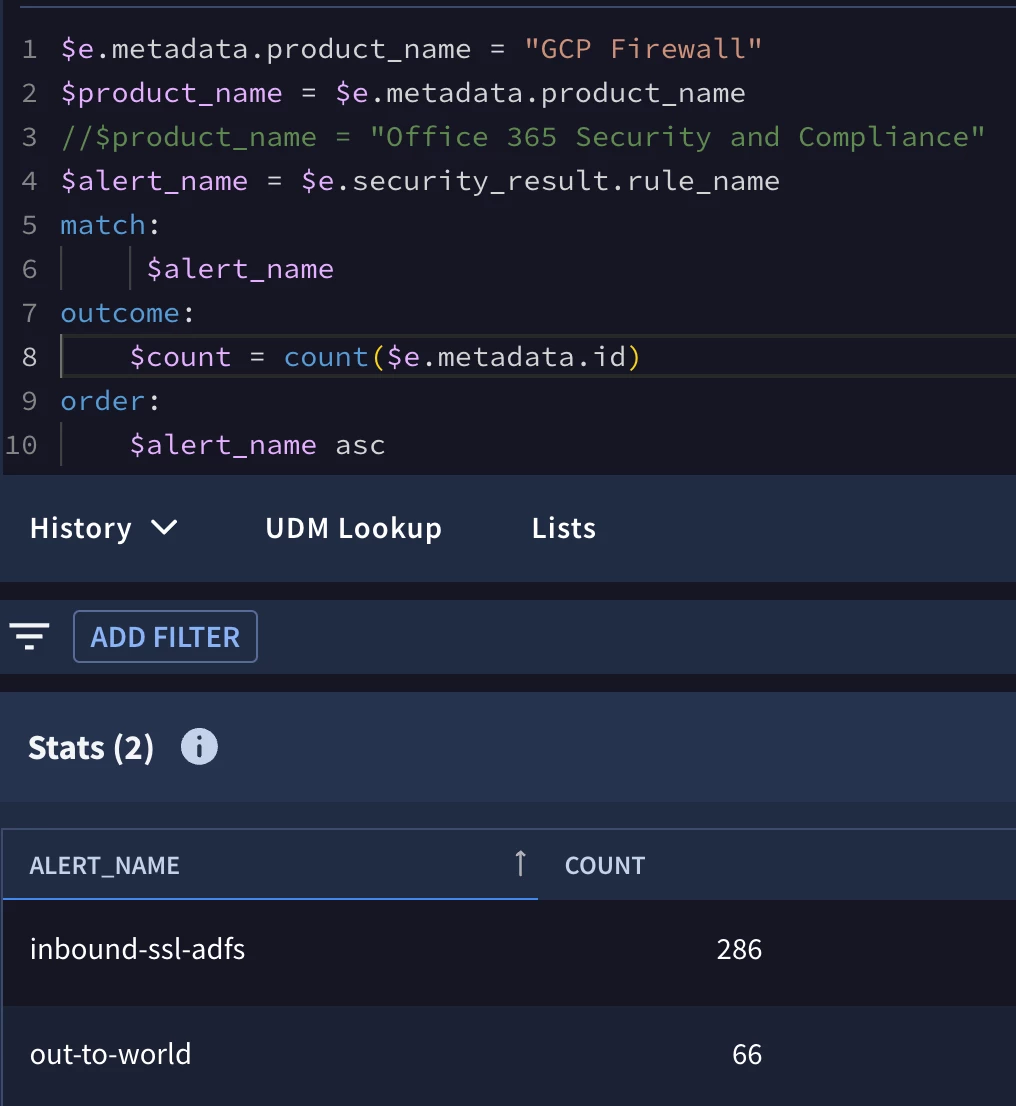Click the commented Office 365 line
Viewport: 1016px width, 1106px height.
tap(522, 137)
